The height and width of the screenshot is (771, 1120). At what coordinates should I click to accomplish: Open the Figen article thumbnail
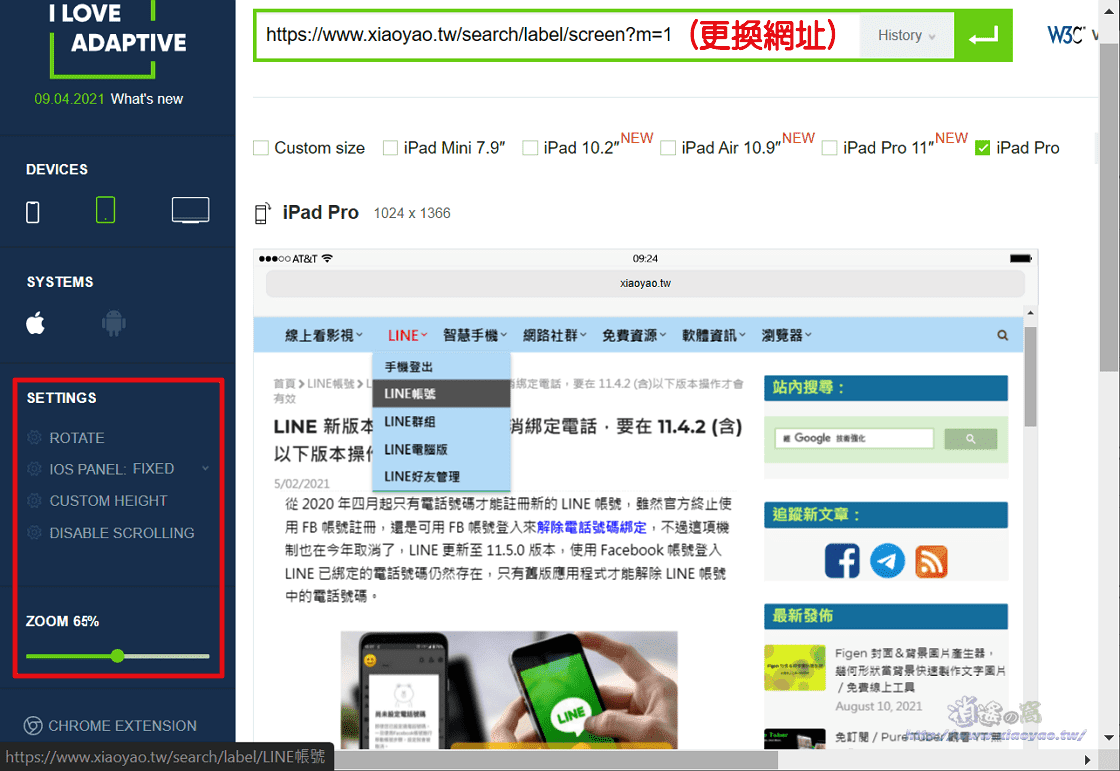(794, 668)
